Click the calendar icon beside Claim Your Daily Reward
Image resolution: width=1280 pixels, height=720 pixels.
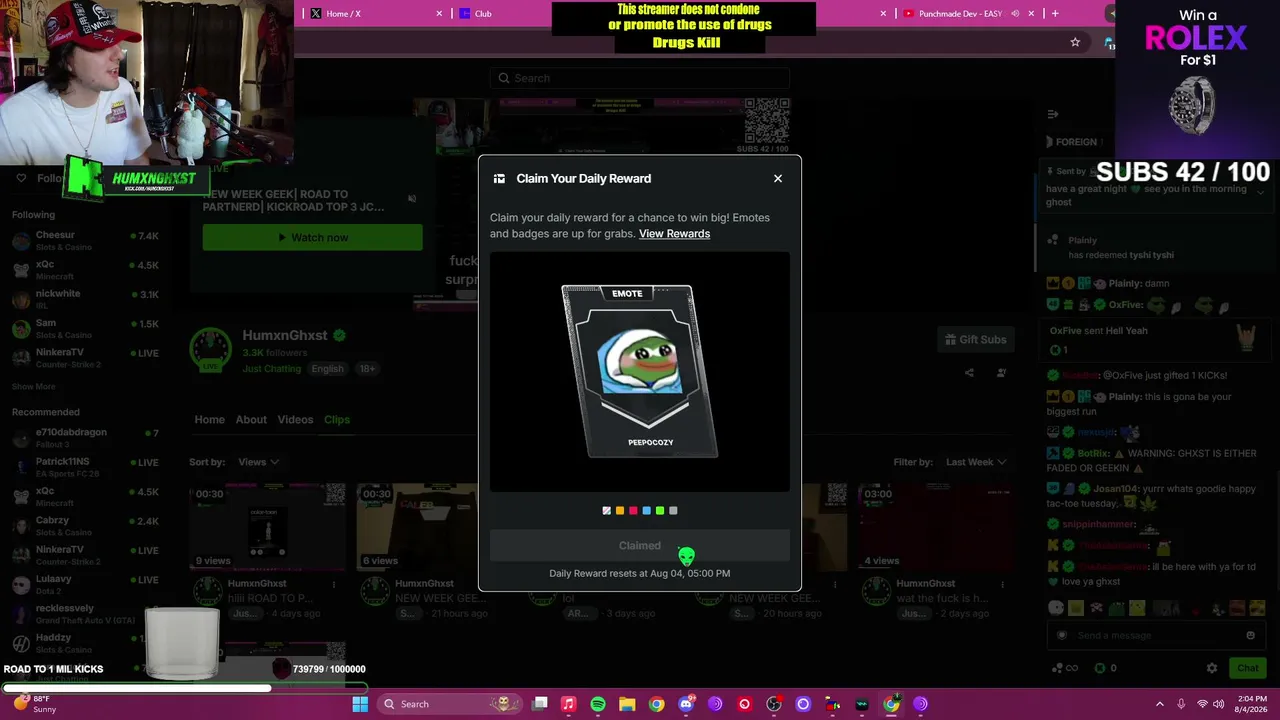point(499,178)
